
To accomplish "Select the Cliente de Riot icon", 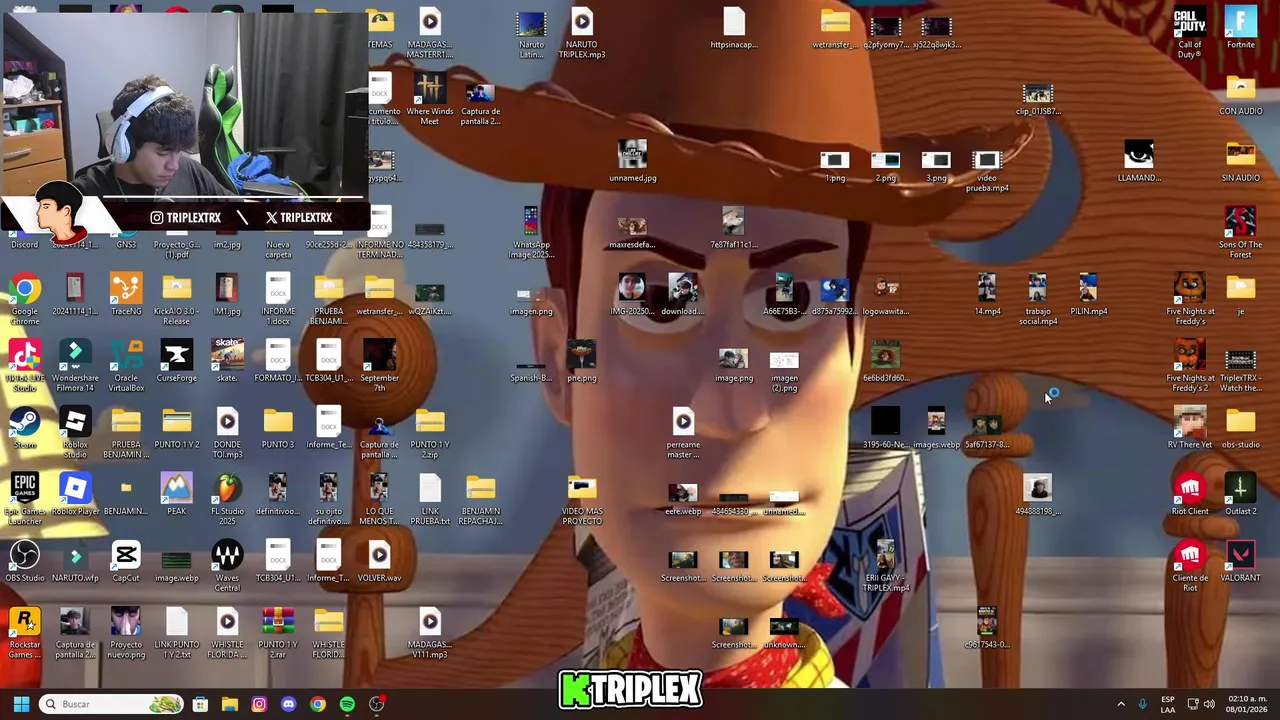I will [x=1189, y=565].
